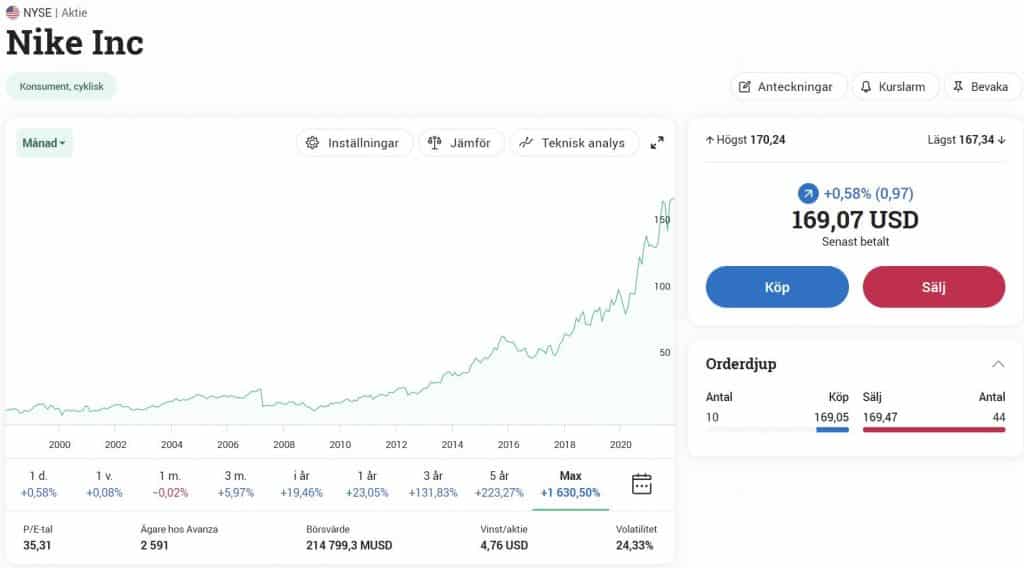Click the US flag NYSE icon
The width and height of the screenshot is (1024, 568).
pyautogui.click(x=12, y=12)
